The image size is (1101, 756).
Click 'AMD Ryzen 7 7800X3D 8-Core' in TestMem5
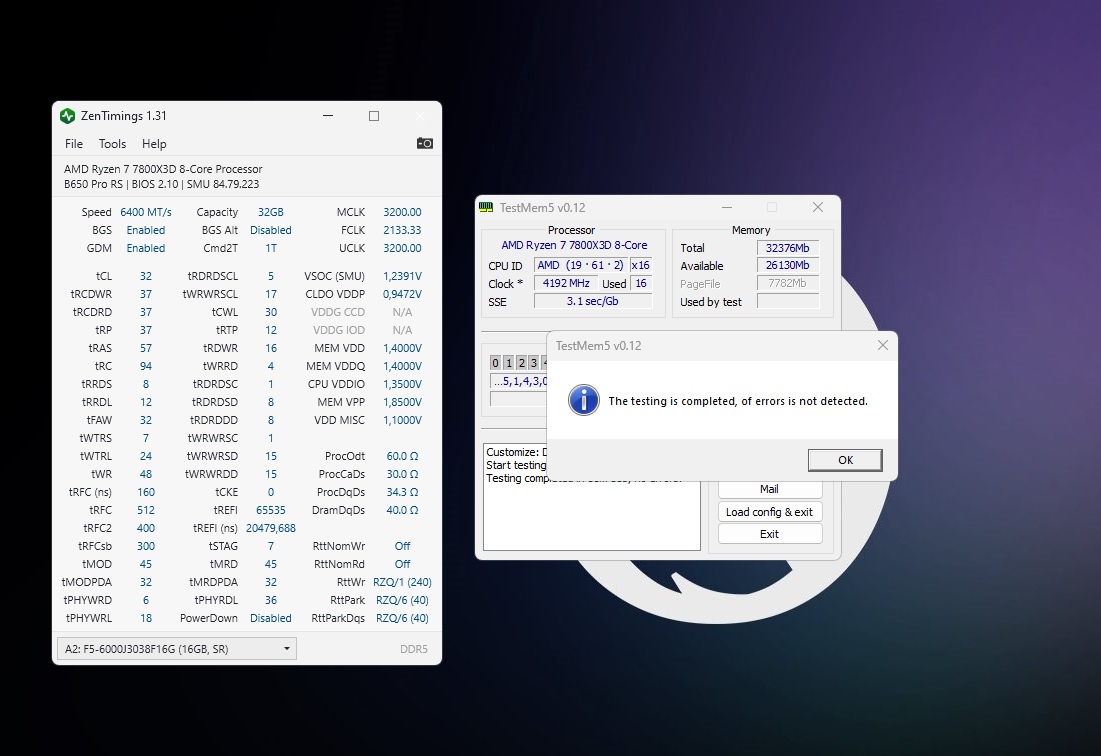point(574,245)
